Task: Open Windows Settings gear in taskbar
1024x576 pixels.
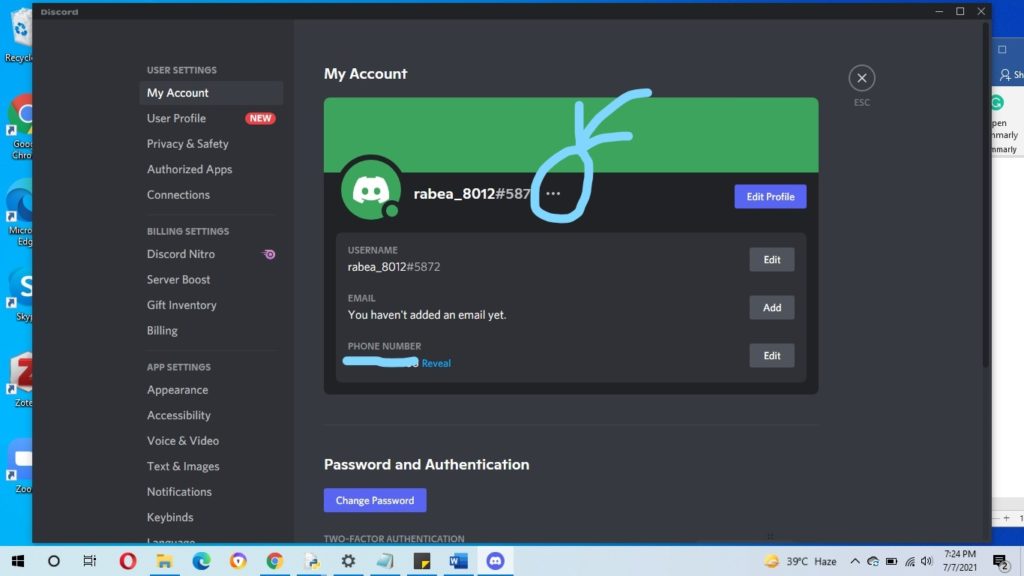Action: point(348,561)
